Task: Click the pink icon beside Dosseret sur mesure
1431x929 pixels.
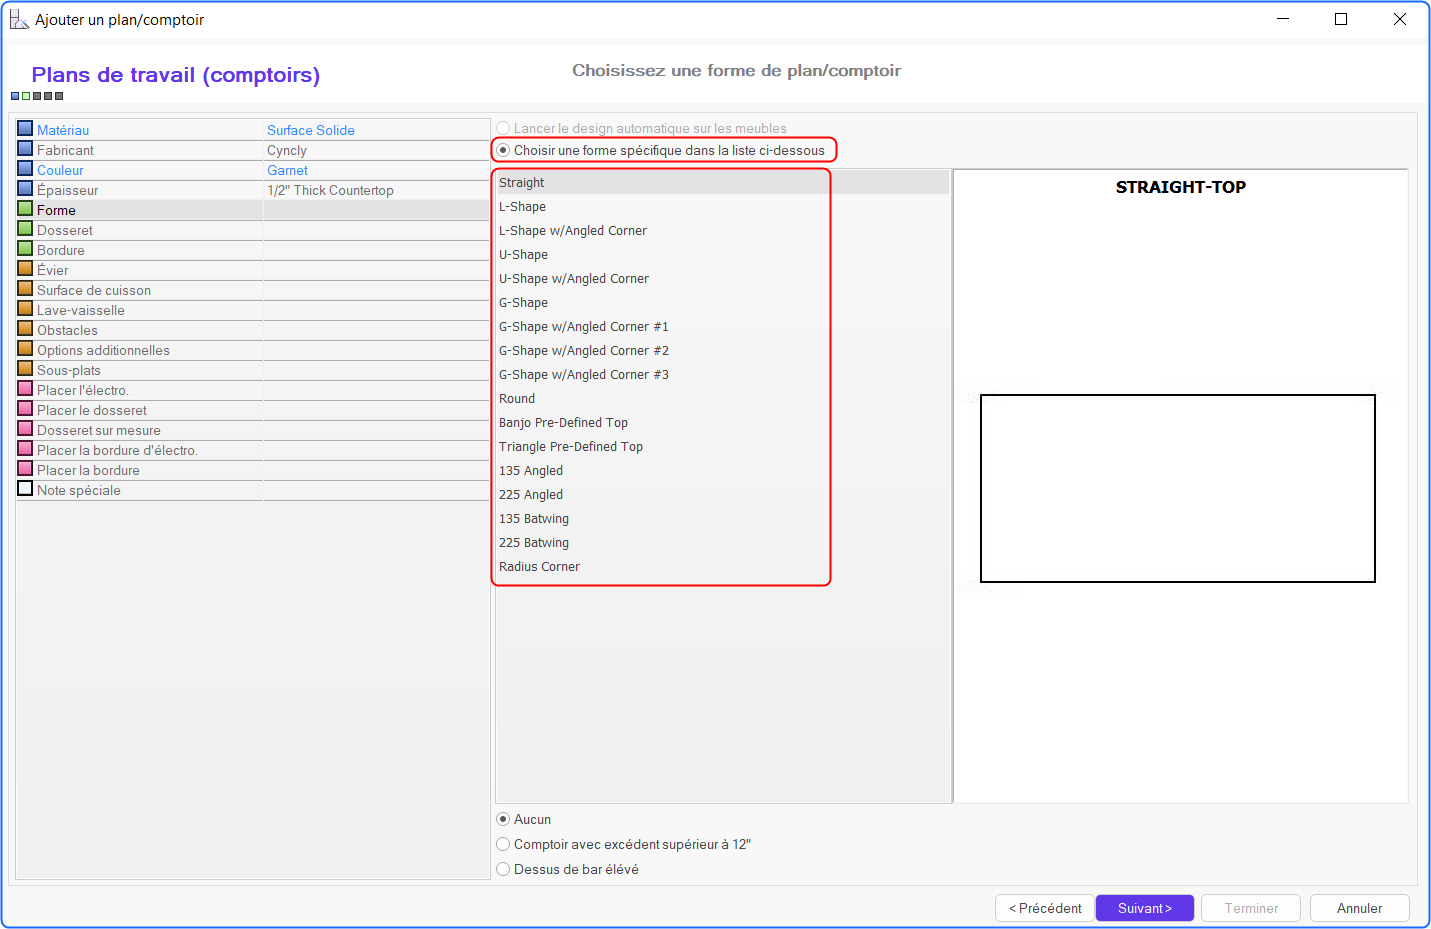Action: [x=25, y=429]
